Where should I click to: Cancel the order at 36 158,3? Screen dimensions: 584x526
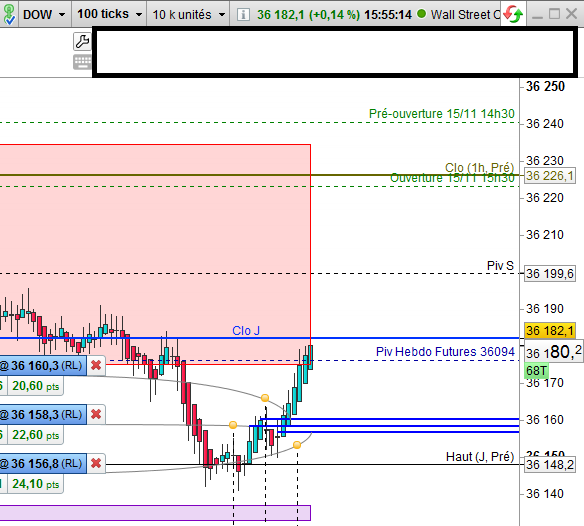(x=96, y=414)
